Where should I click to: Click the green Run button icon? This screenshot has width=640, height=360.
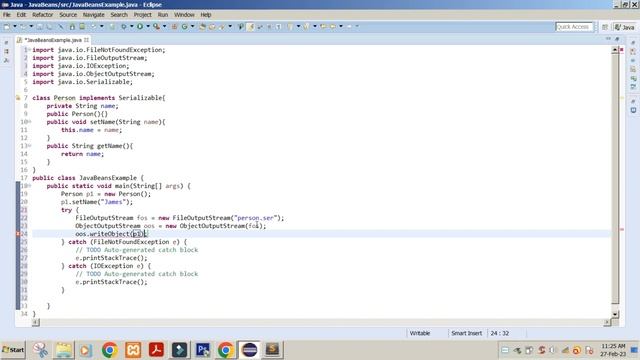pos(140,27)
